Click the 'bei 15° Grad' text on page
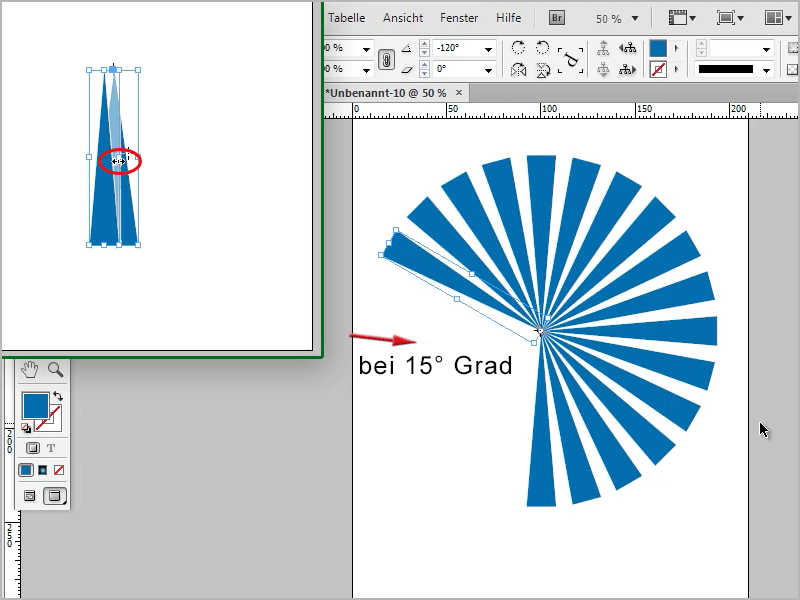800x600 pixels. (435, 365)
